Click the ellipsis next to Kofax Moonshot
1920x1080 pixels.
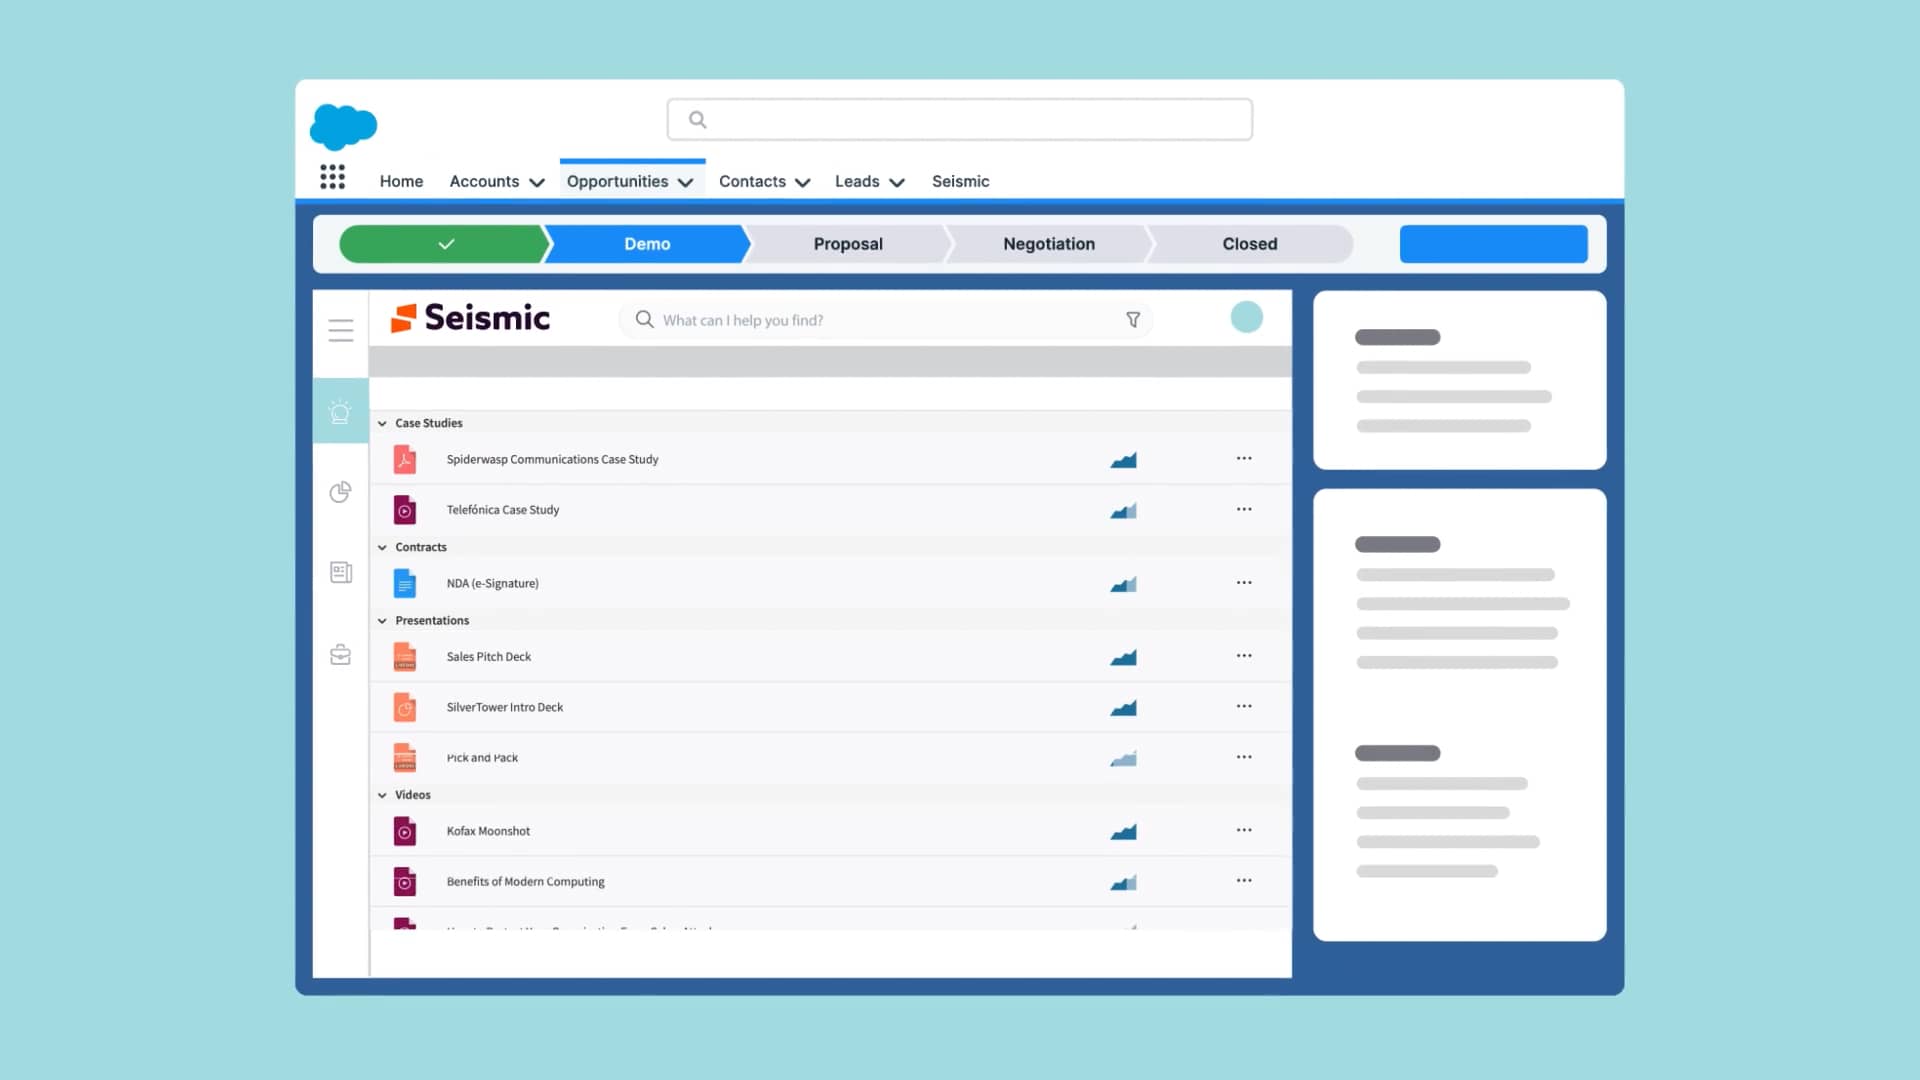tap(1244, 829)
